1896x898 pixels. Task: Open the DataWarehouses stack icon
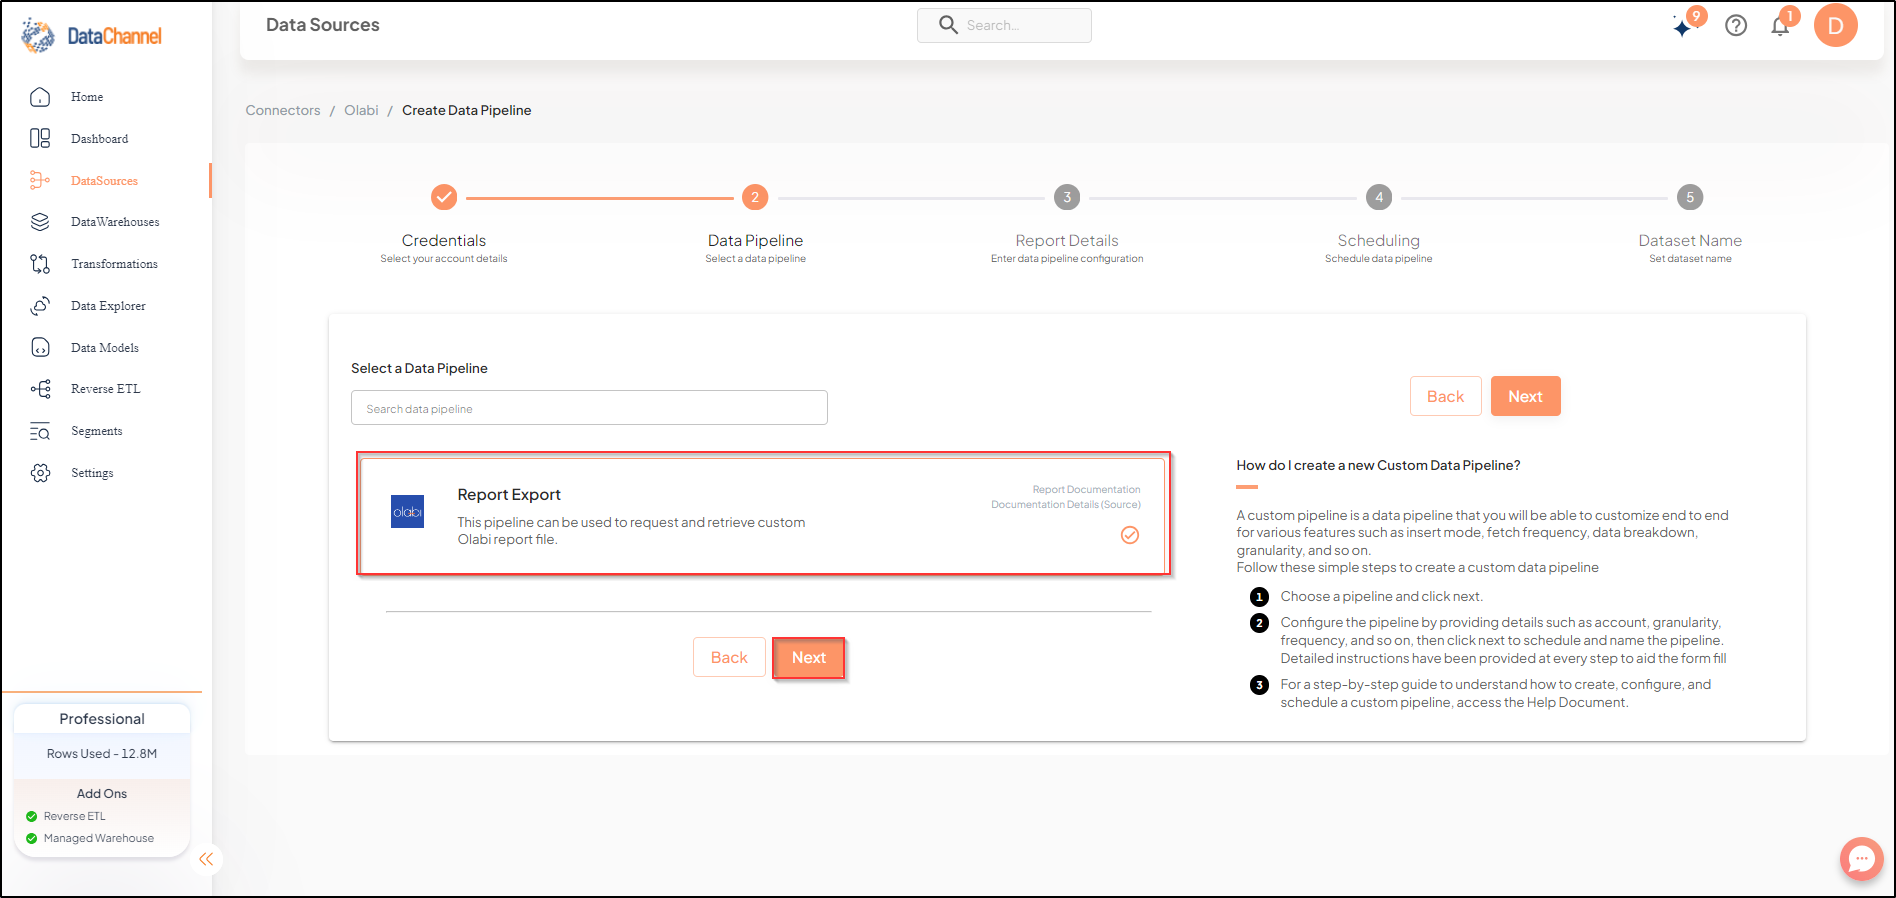click(40, 222)
